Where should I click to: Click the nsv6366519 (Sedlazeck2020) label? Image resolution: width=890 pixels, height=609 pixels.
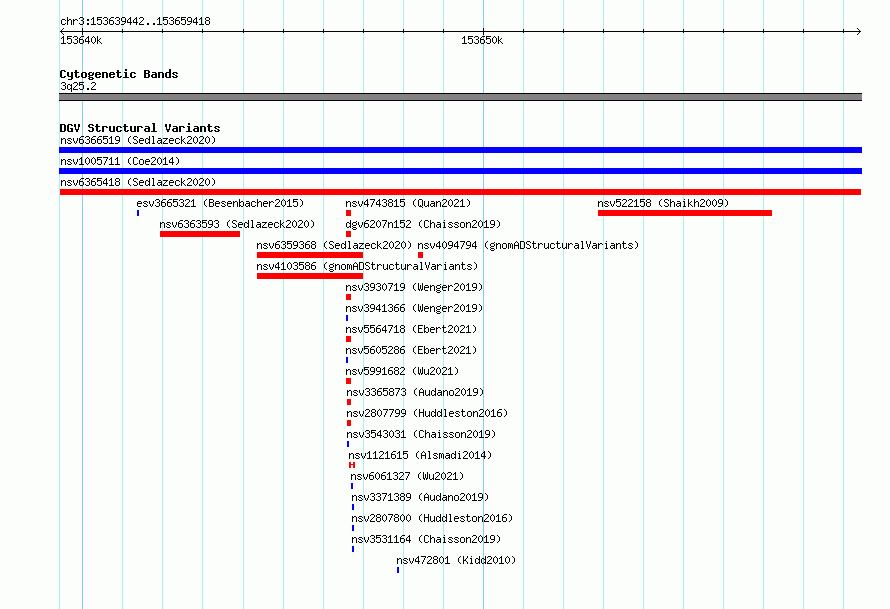coord(138,140)
